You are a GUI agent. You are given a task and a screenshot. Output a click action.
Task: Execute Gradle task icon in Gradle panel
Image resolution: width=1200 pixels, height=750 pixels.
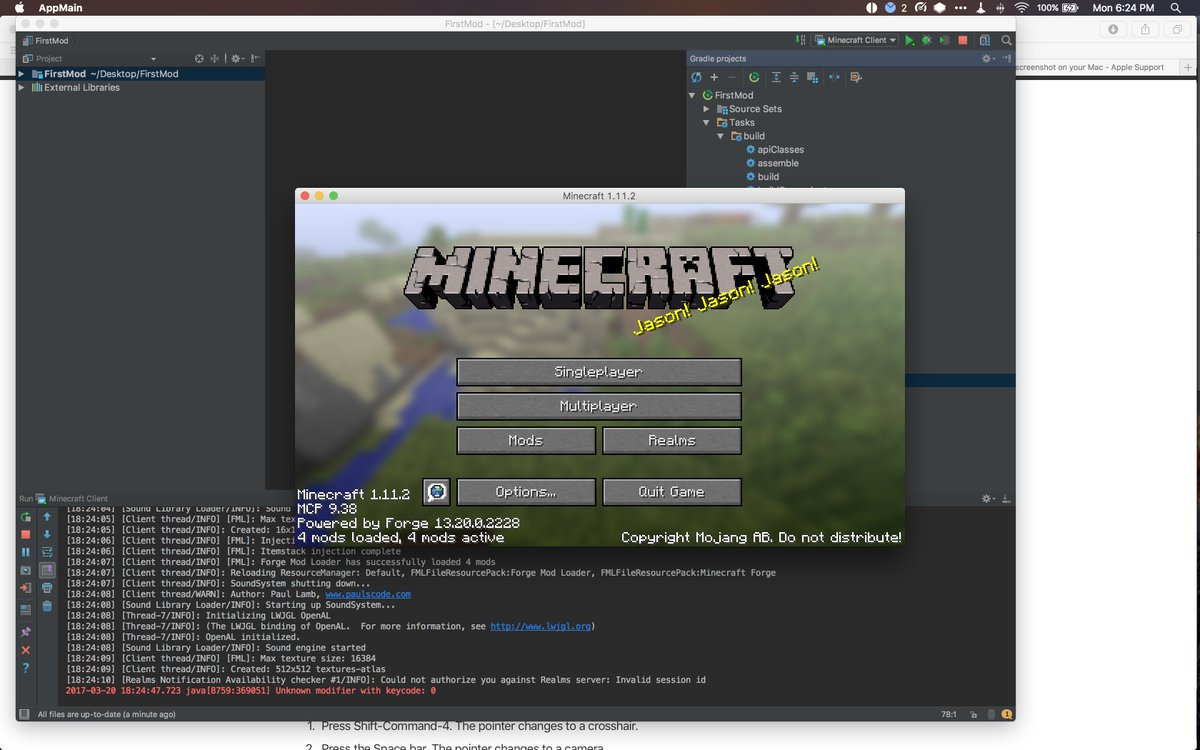point(753,77)
